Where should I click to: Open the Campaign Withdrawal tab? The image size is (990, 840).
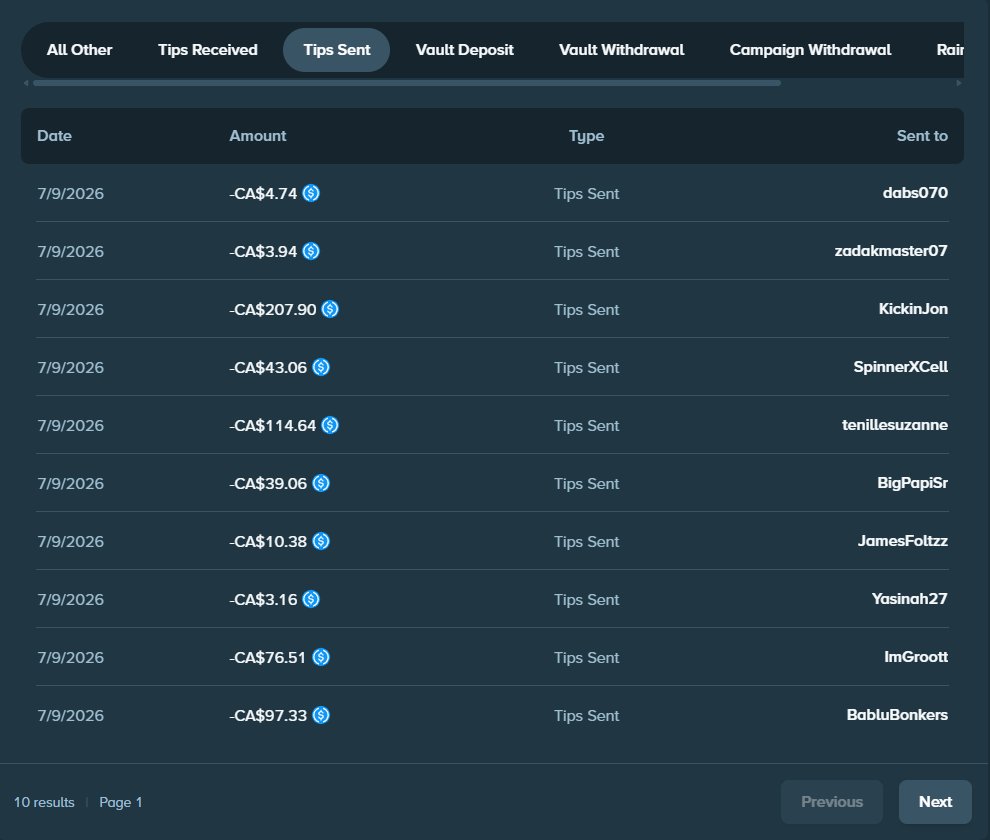pos(810,50)
